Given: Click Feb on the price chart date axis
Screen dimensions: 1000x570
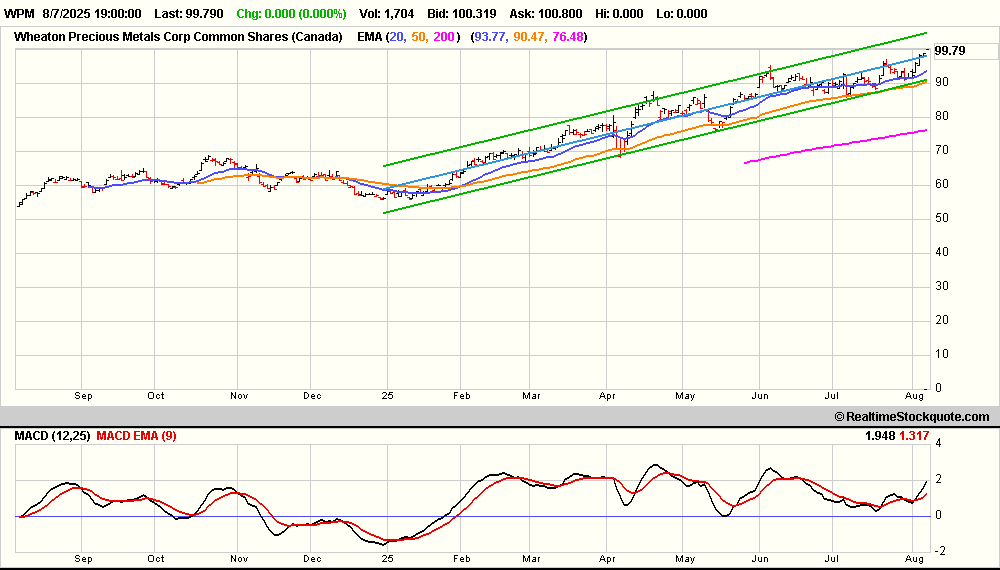Looking at the screenshot, I should point(462,396).
